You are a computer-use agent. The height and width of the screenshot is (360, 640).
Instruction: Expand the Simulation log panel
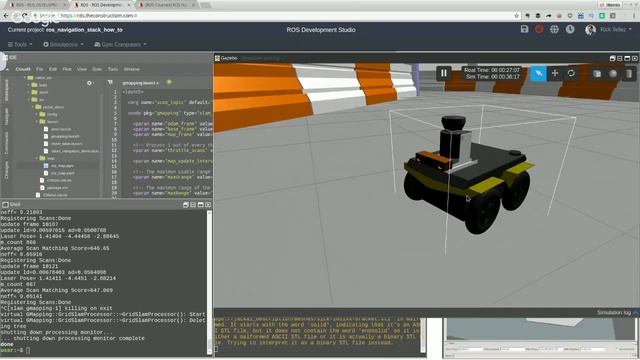[x=616, y=313]
